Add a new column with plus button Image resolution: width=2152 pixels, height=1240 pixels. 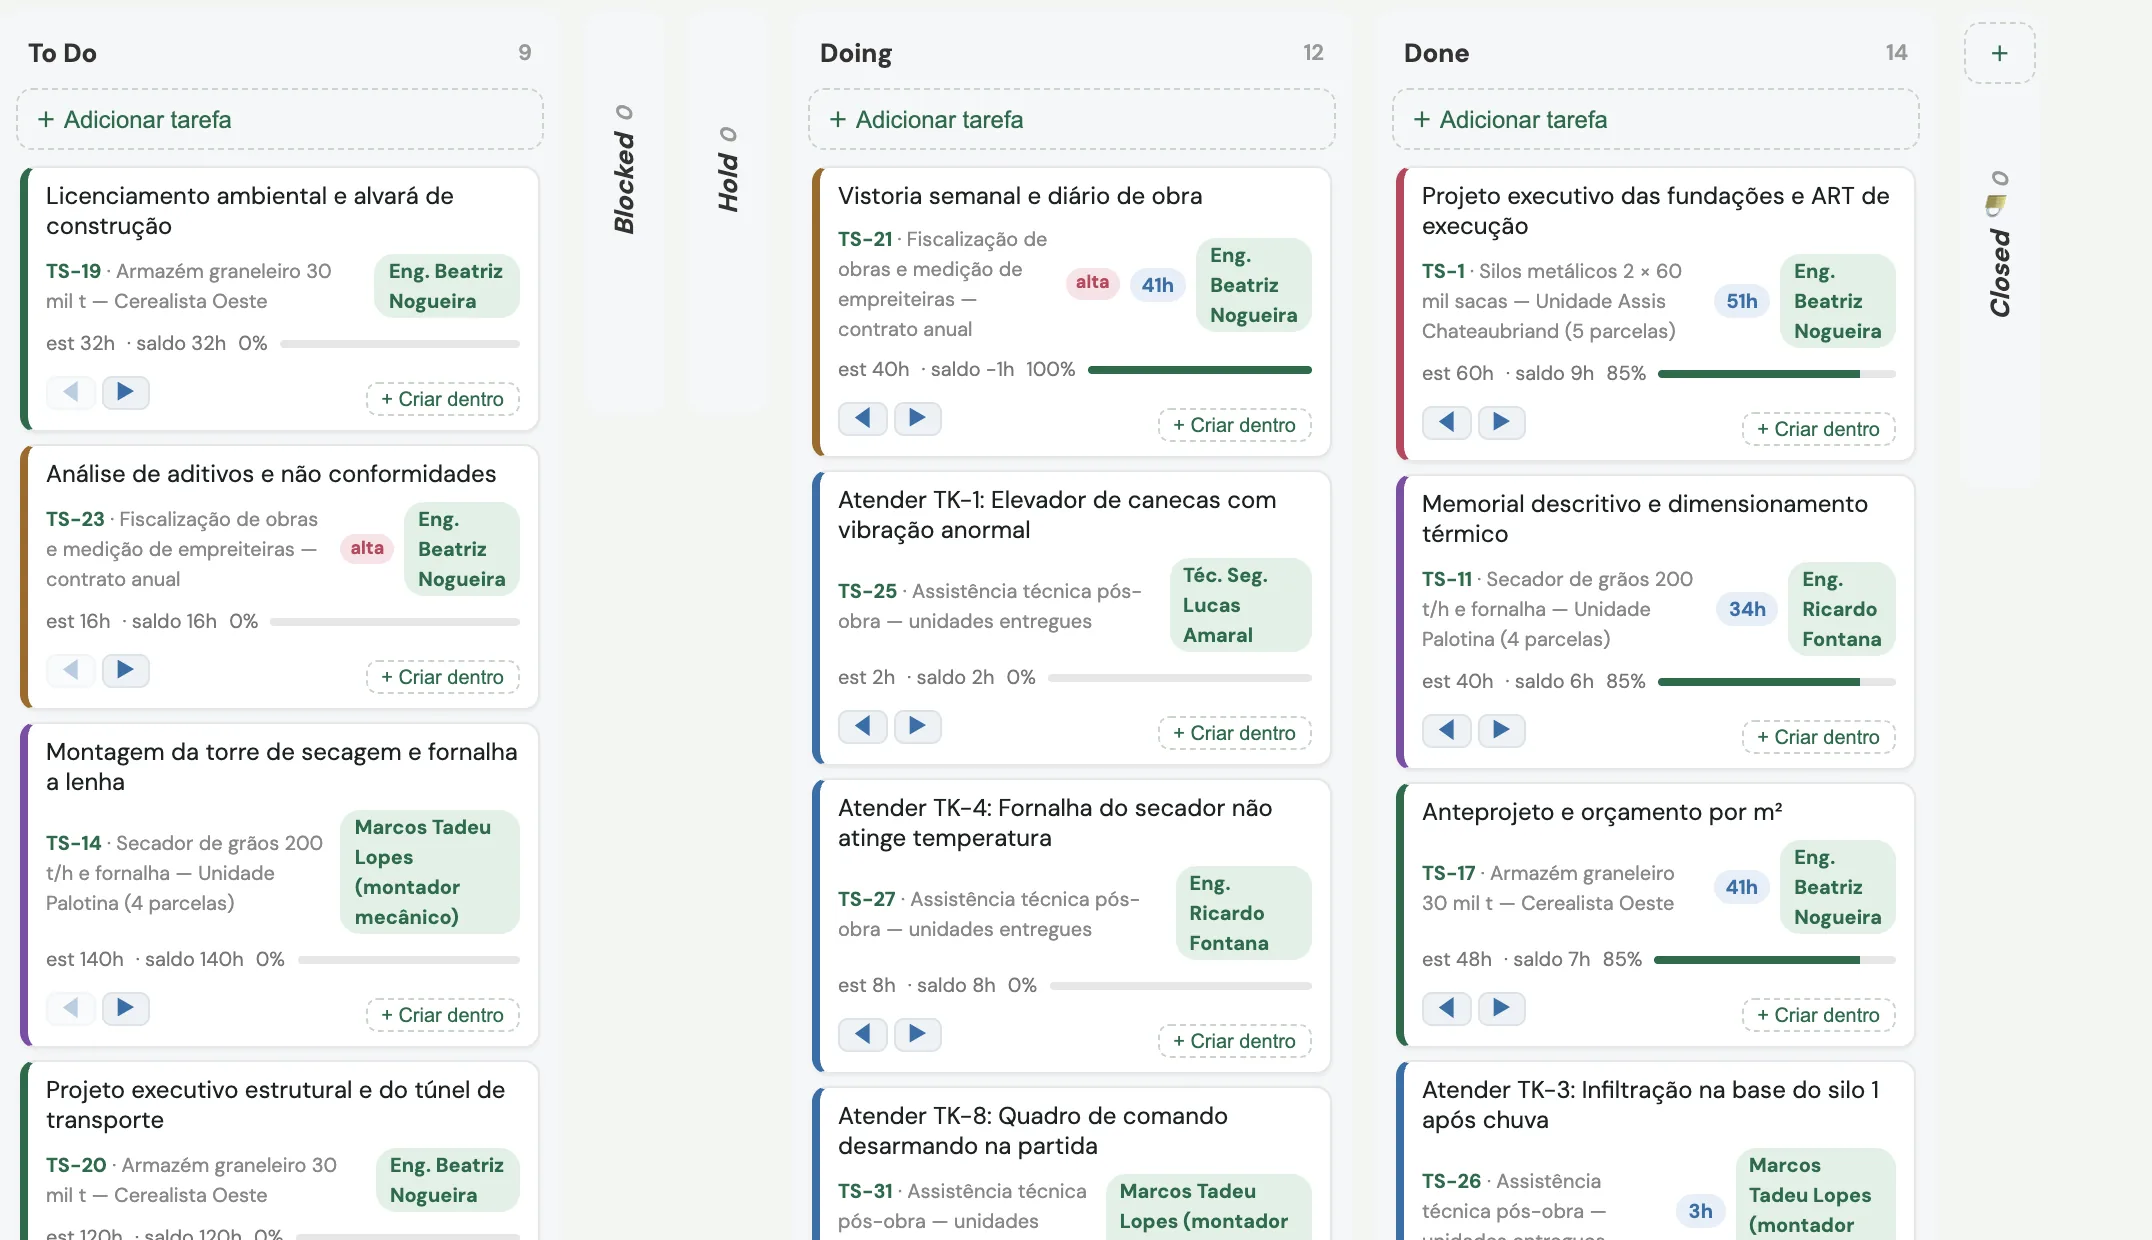(1999, 53)
